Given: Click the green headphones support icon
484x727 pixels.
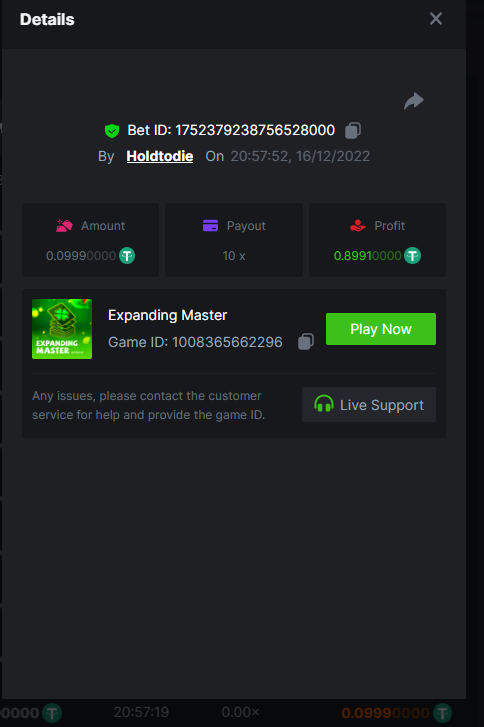Looking at the screenshot, I should coord(324,404).
